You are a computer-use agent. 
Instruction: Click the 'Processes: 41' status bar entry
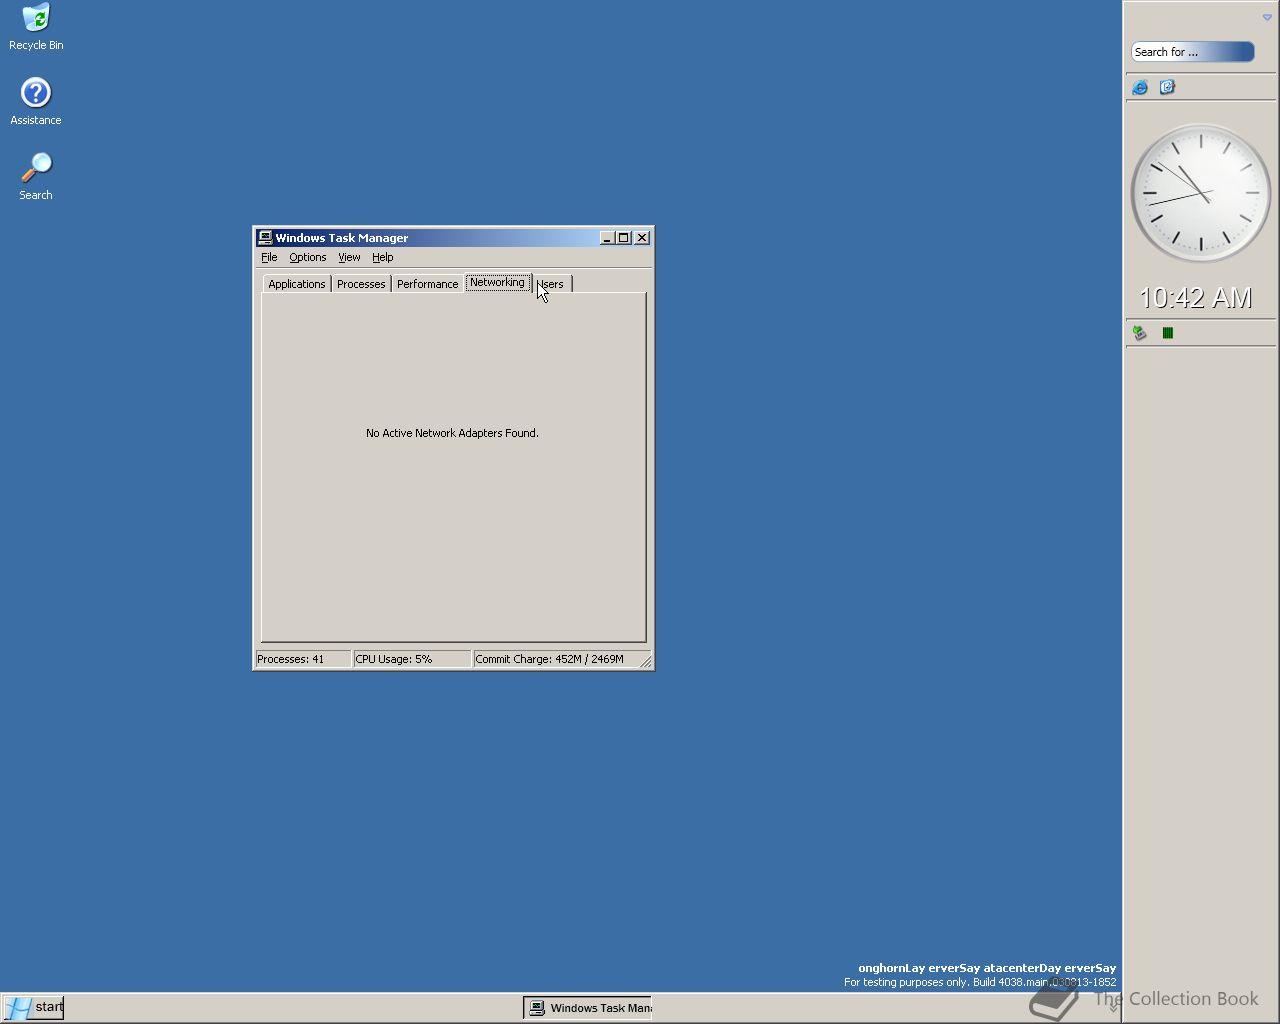click(303, 659)
